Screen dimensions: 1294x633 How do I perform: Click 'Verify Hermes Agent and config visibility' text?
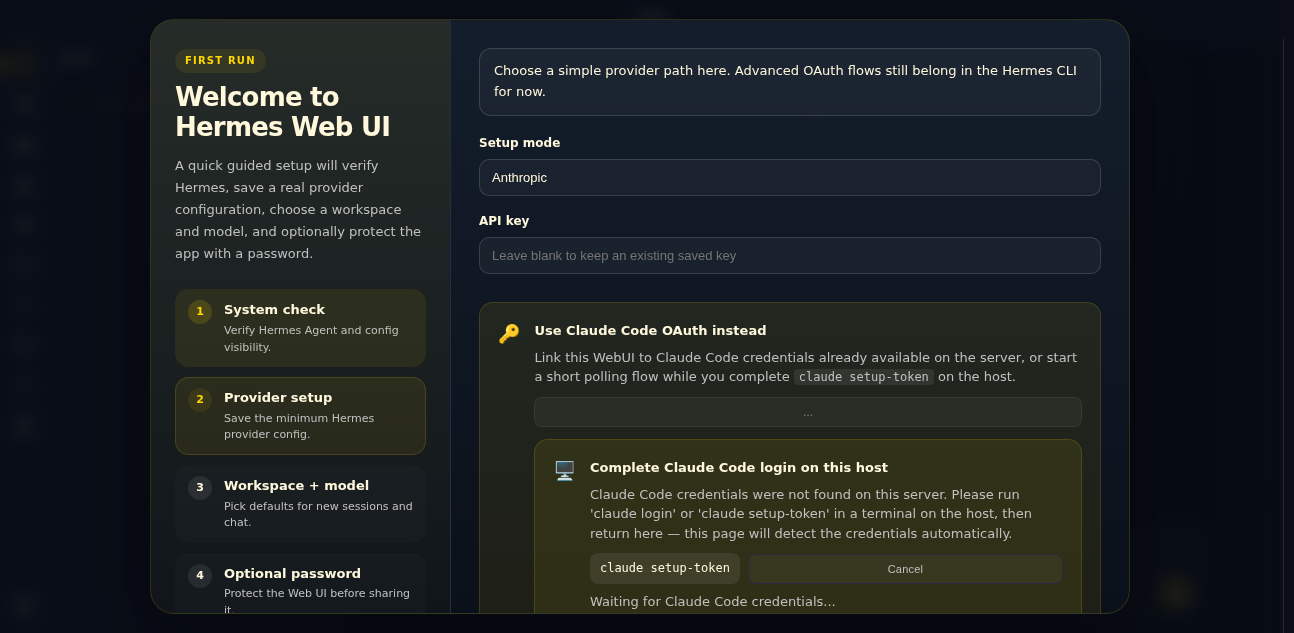coord(311,338)
